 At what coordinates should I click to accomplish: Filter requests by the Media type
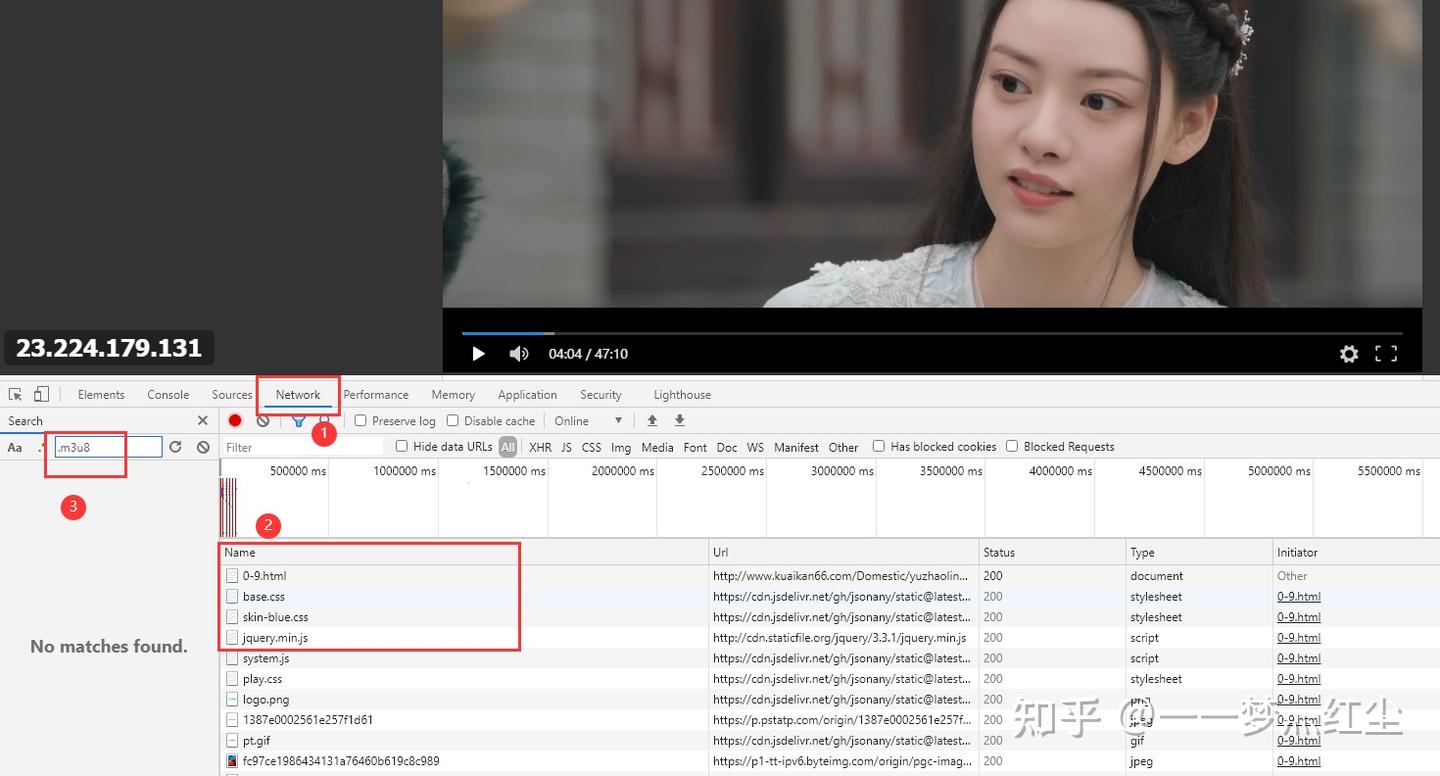tap(657, 447)
